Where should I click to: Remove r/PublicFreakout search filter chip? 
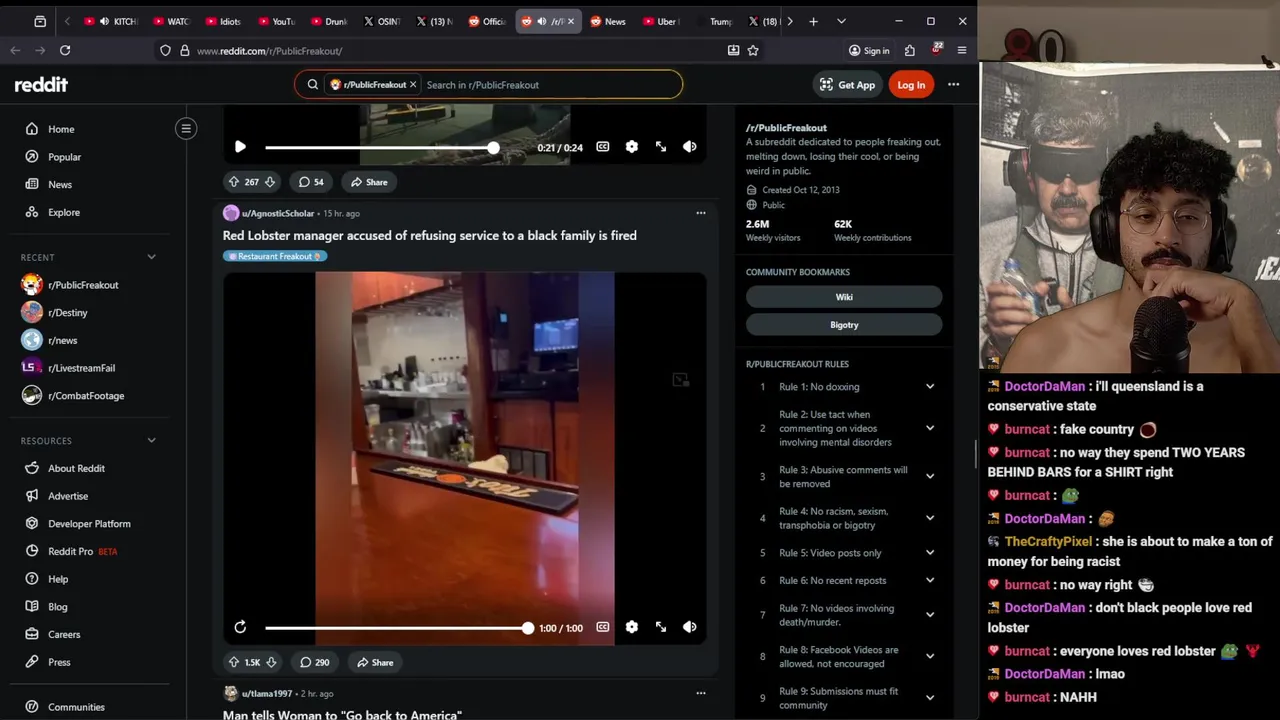tap(413, 85)
